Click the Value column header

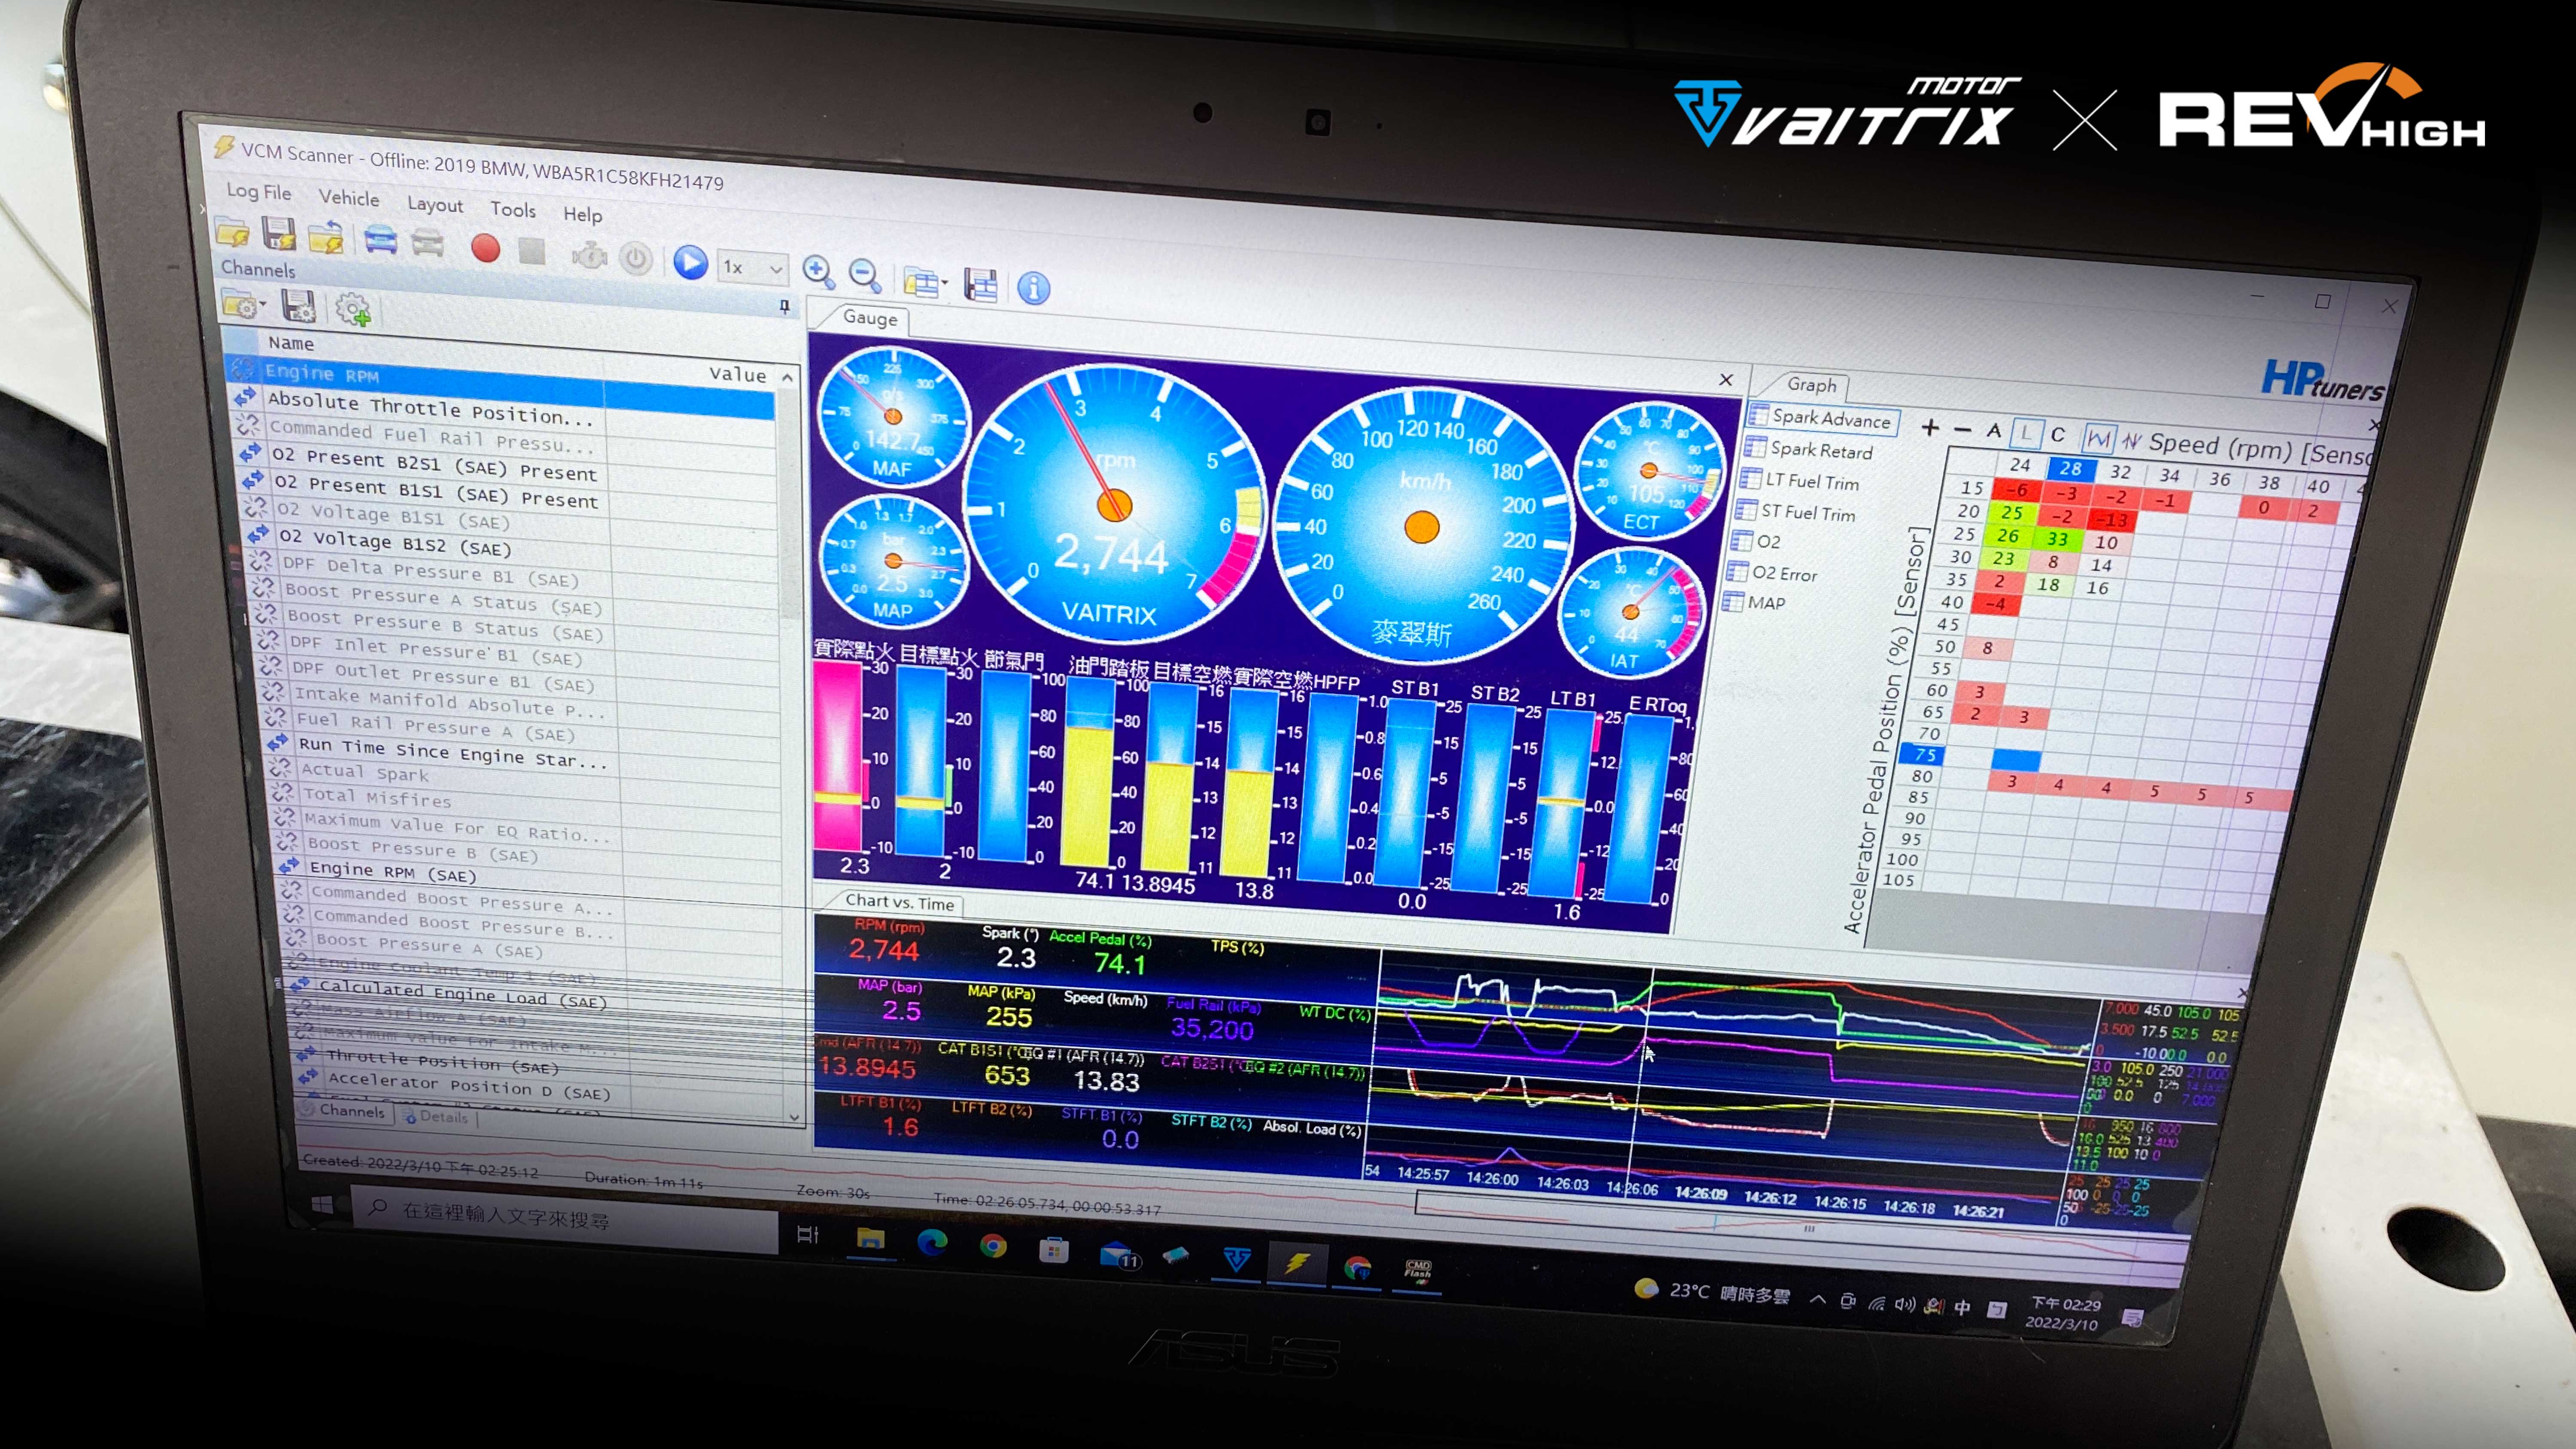point(738,375)
